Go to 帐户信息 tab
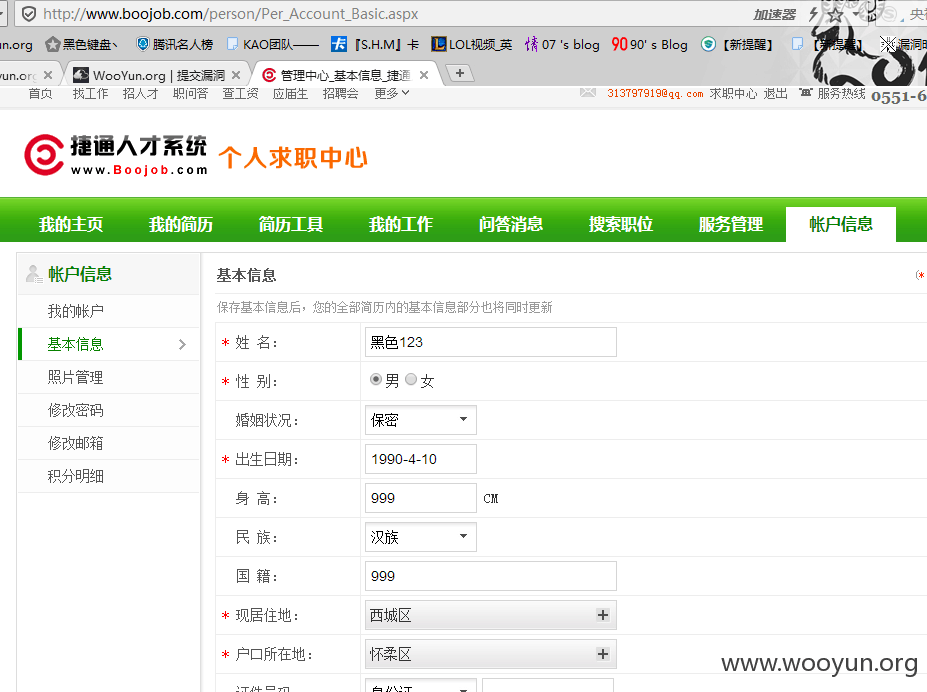Image resolution: width=927 pixels, height=692 pixels. tap(841, 225)
